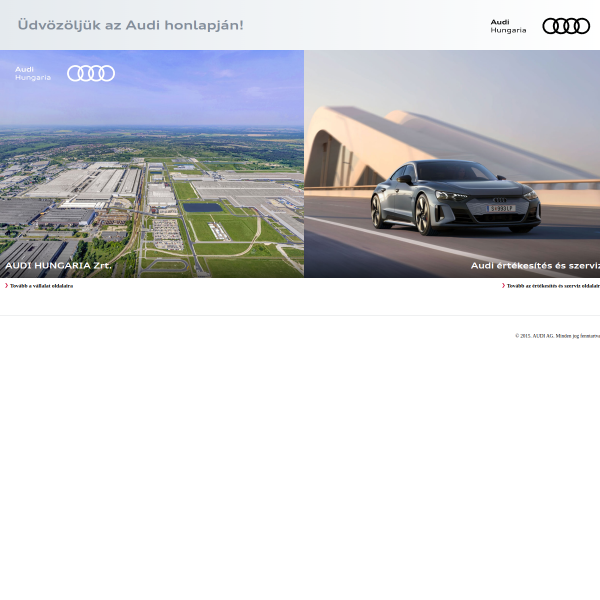Click the 'Audi értékesítés és szerviz' caption text

(535, 265)
